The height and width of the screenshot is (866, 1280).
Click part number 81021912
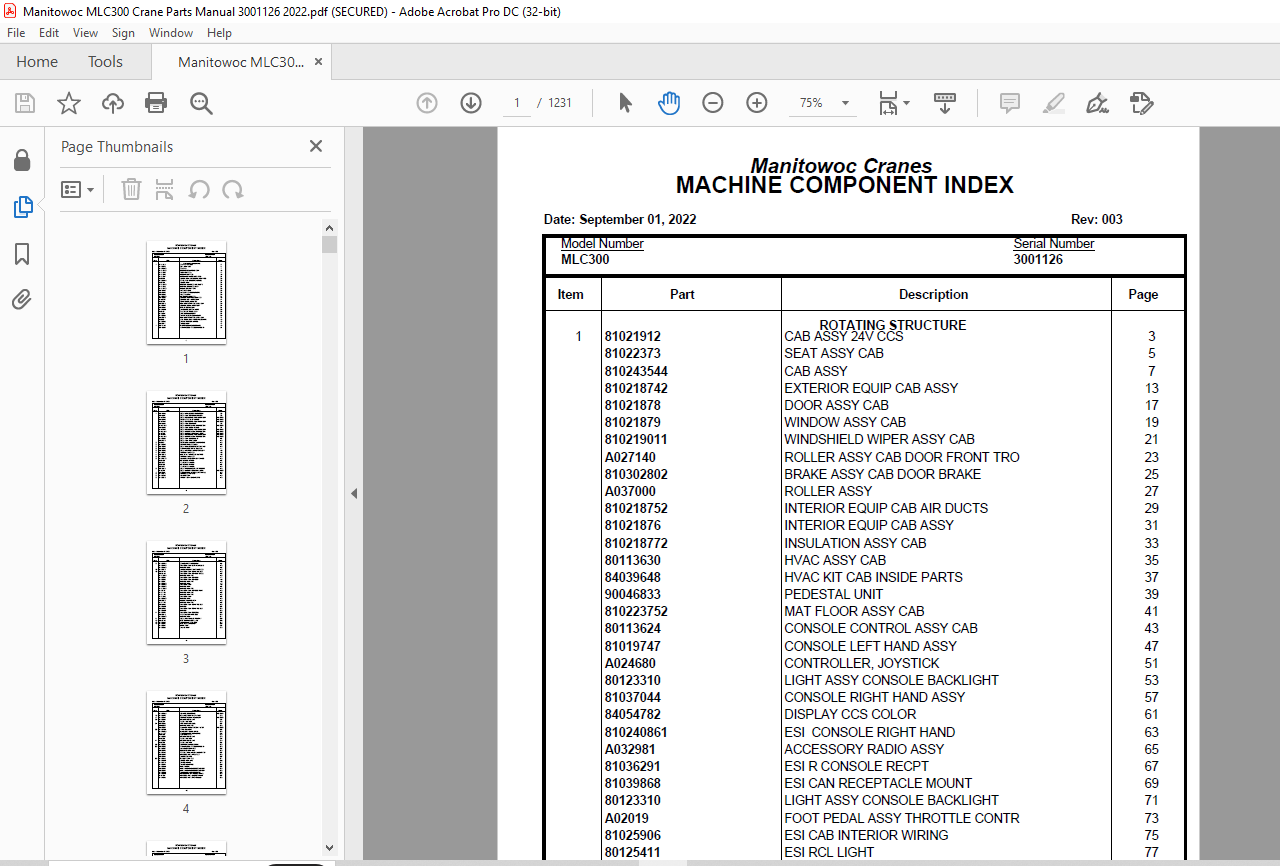pyautogui.click(x=632, y=337)
